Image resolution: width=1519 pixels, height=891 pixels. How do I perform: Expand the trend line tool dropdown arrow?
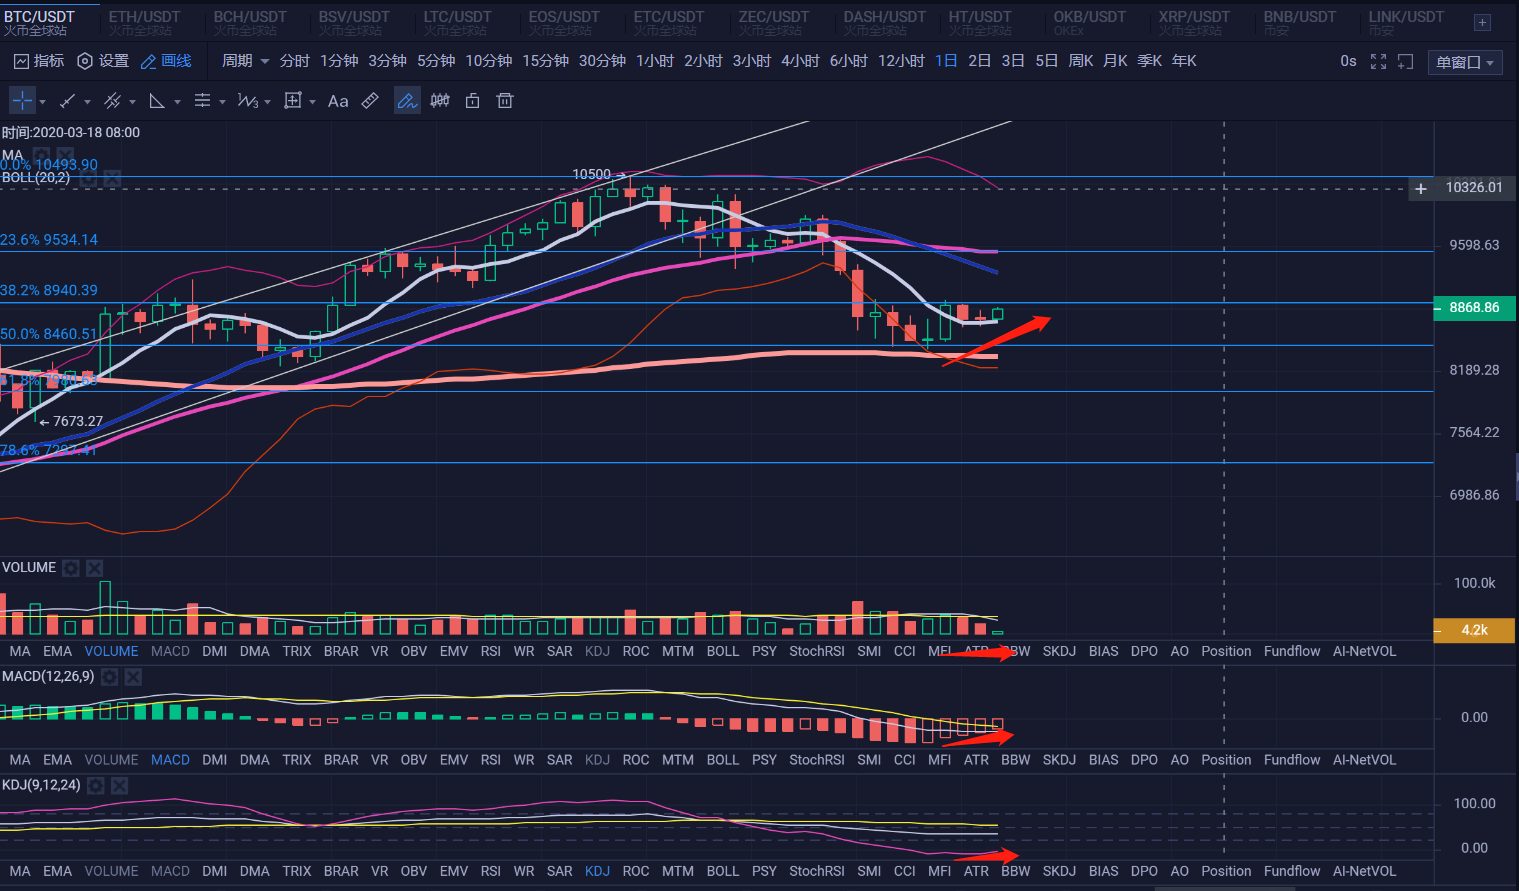pos(87,102)
